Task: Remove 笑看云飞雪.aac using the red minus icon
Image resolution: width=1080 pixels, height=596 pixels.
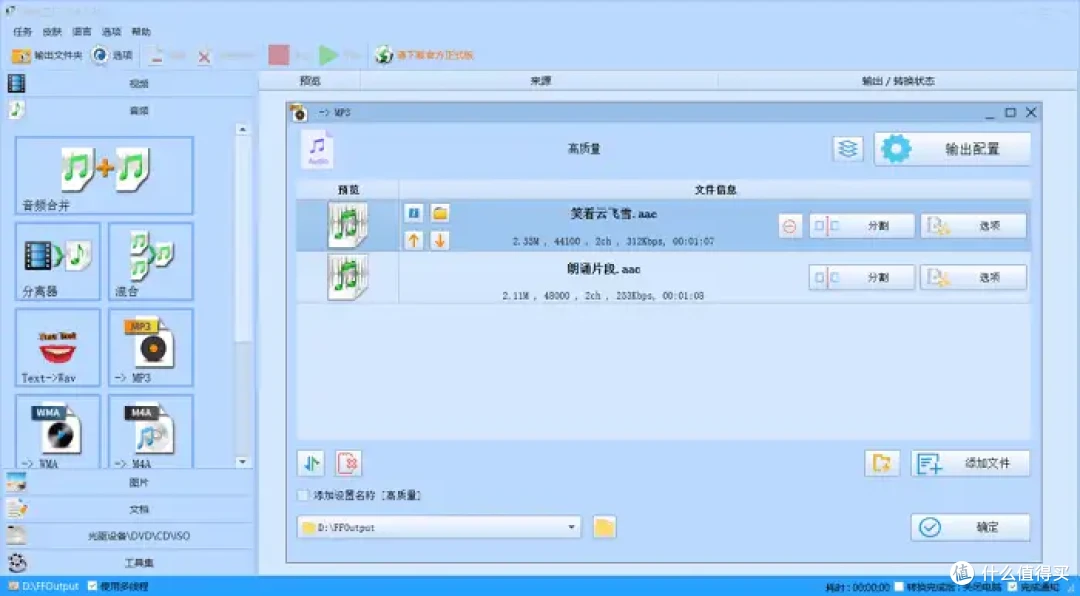Action: click(x=790, y=226)
